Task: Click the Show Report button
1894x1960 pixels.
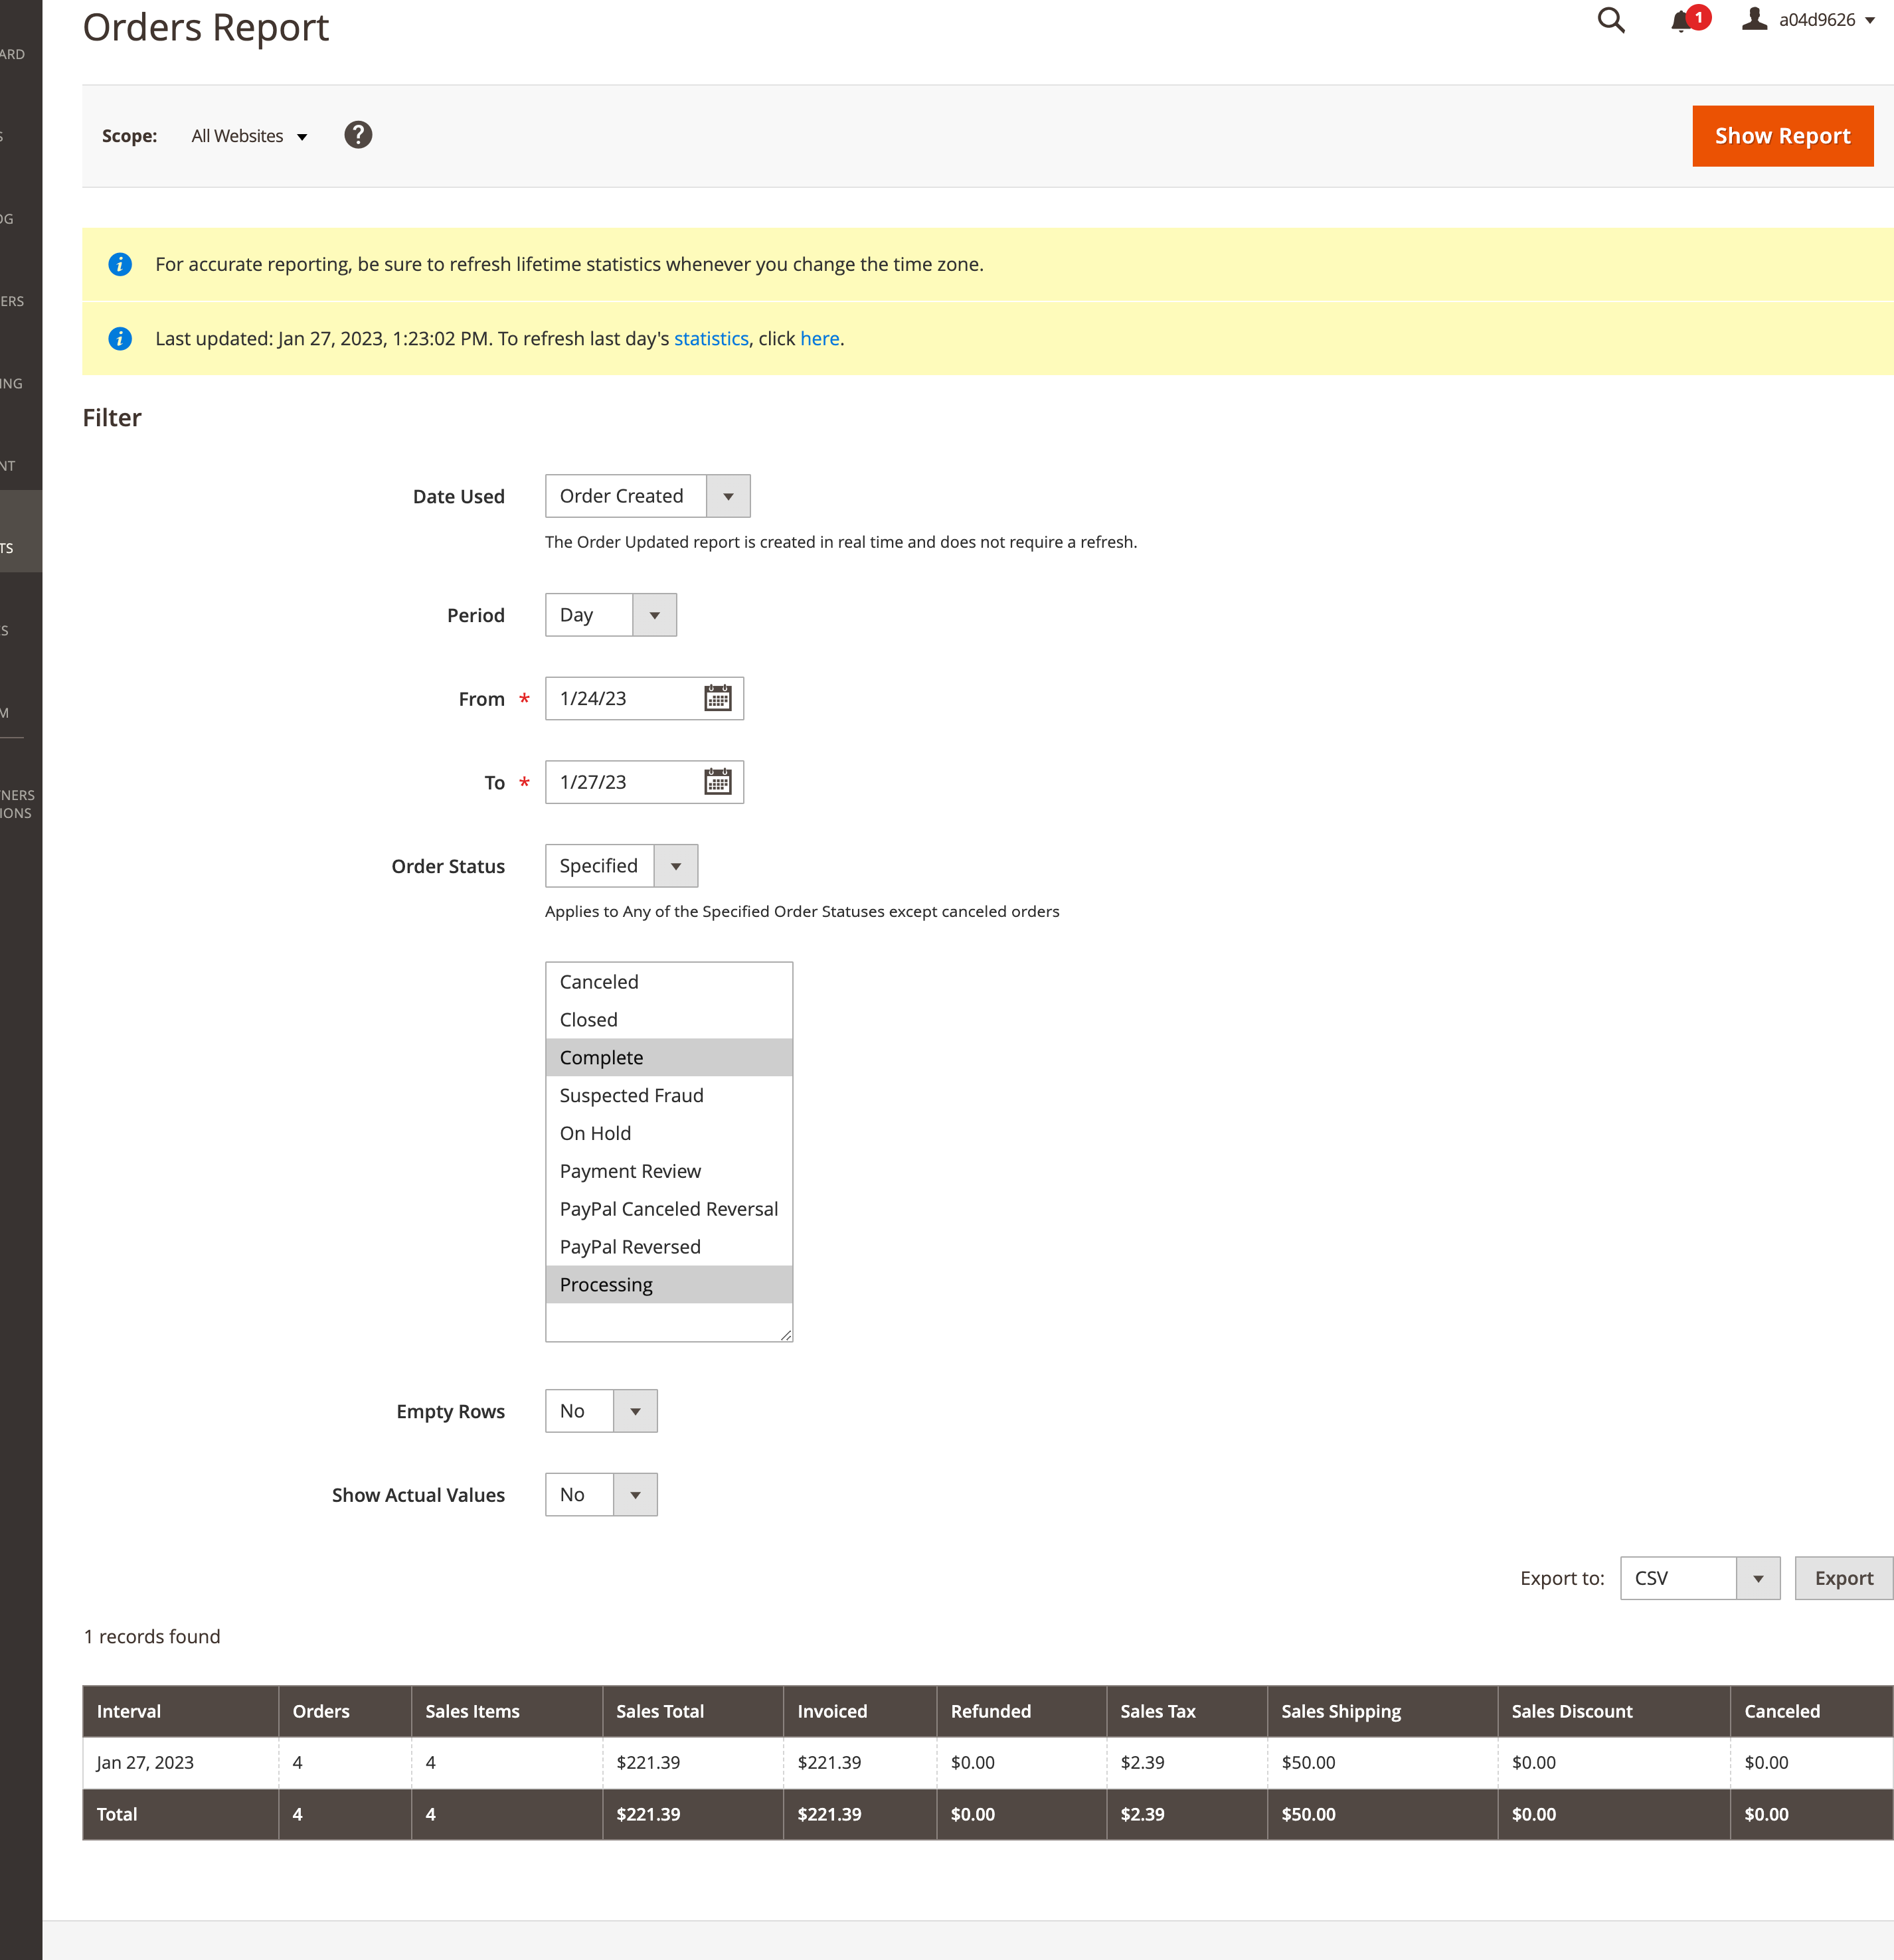Action: (x=1782, y=135)
